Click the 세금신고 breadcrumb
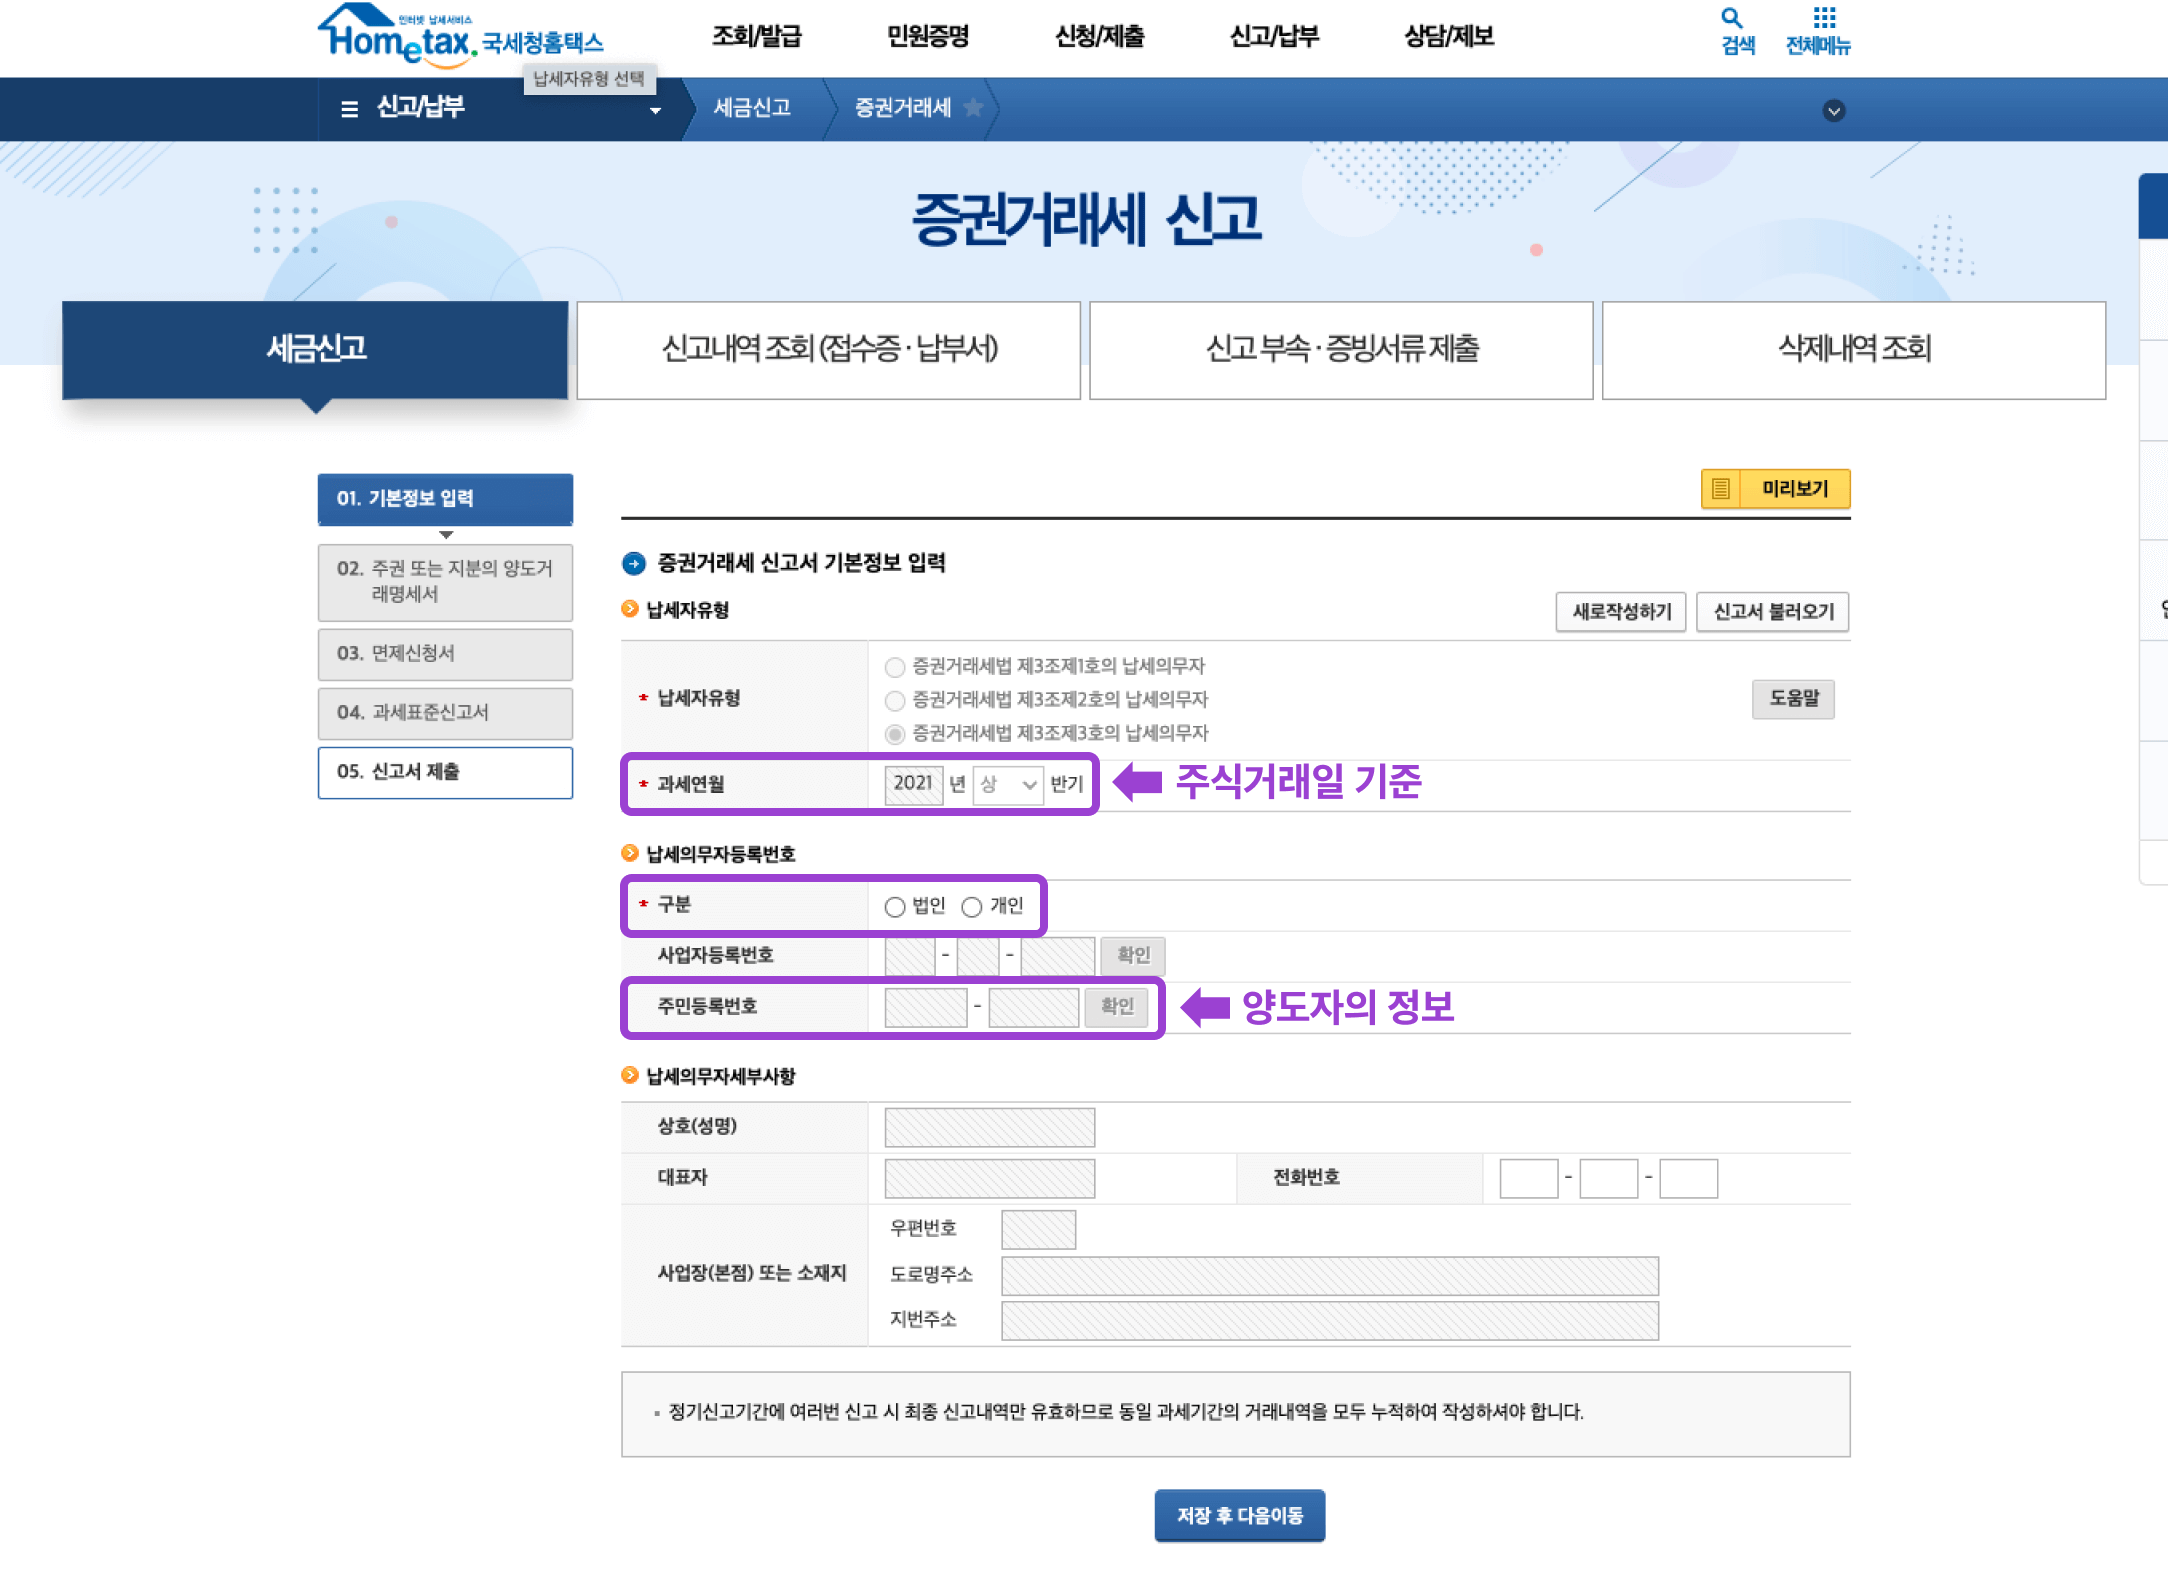Viewport: 2168px width, 1594px height. coord(752,108)
